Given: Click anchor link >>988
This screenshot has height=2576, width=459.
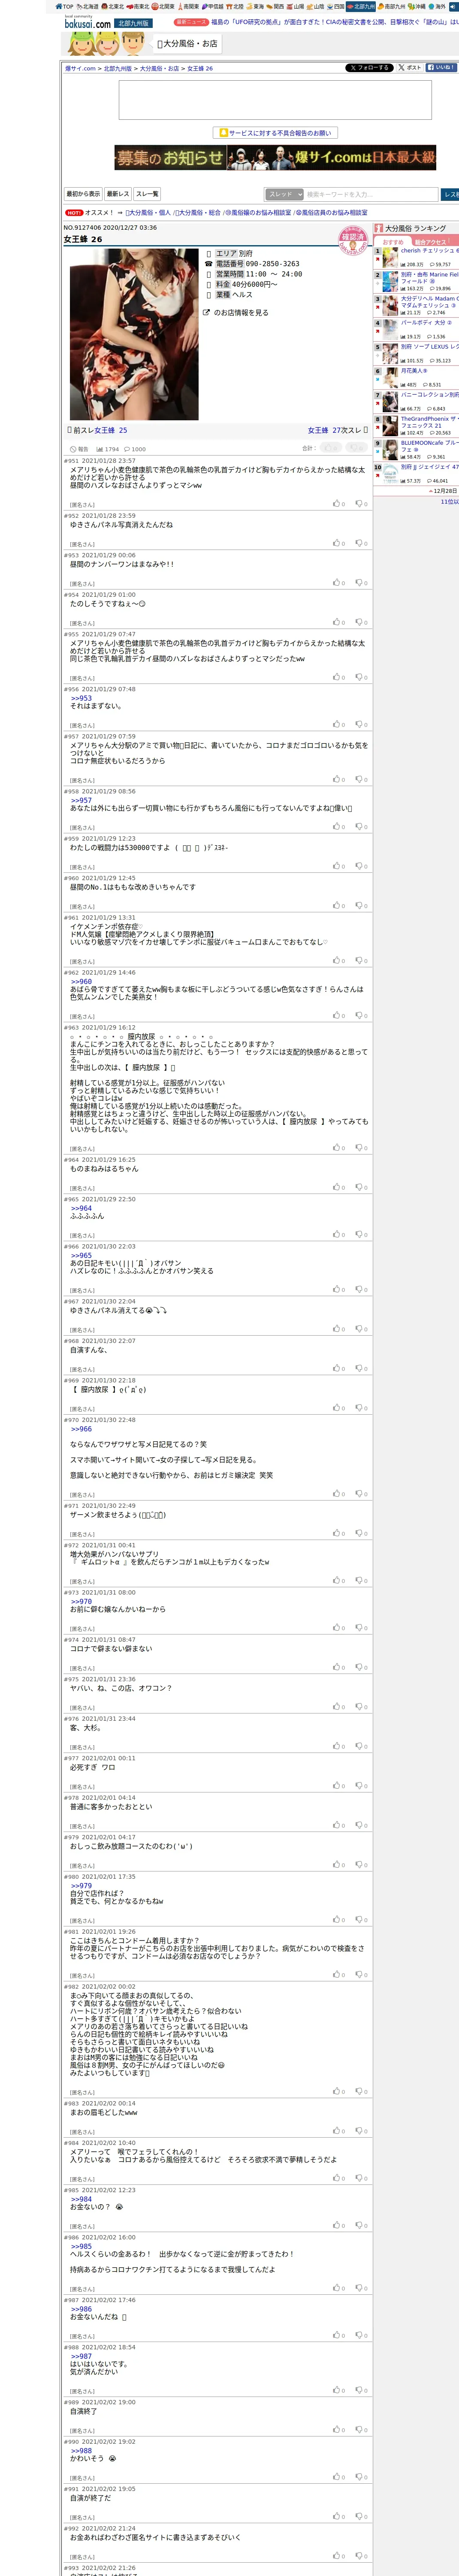Looking at the screenshot, I should click(x=81, y=2451).
